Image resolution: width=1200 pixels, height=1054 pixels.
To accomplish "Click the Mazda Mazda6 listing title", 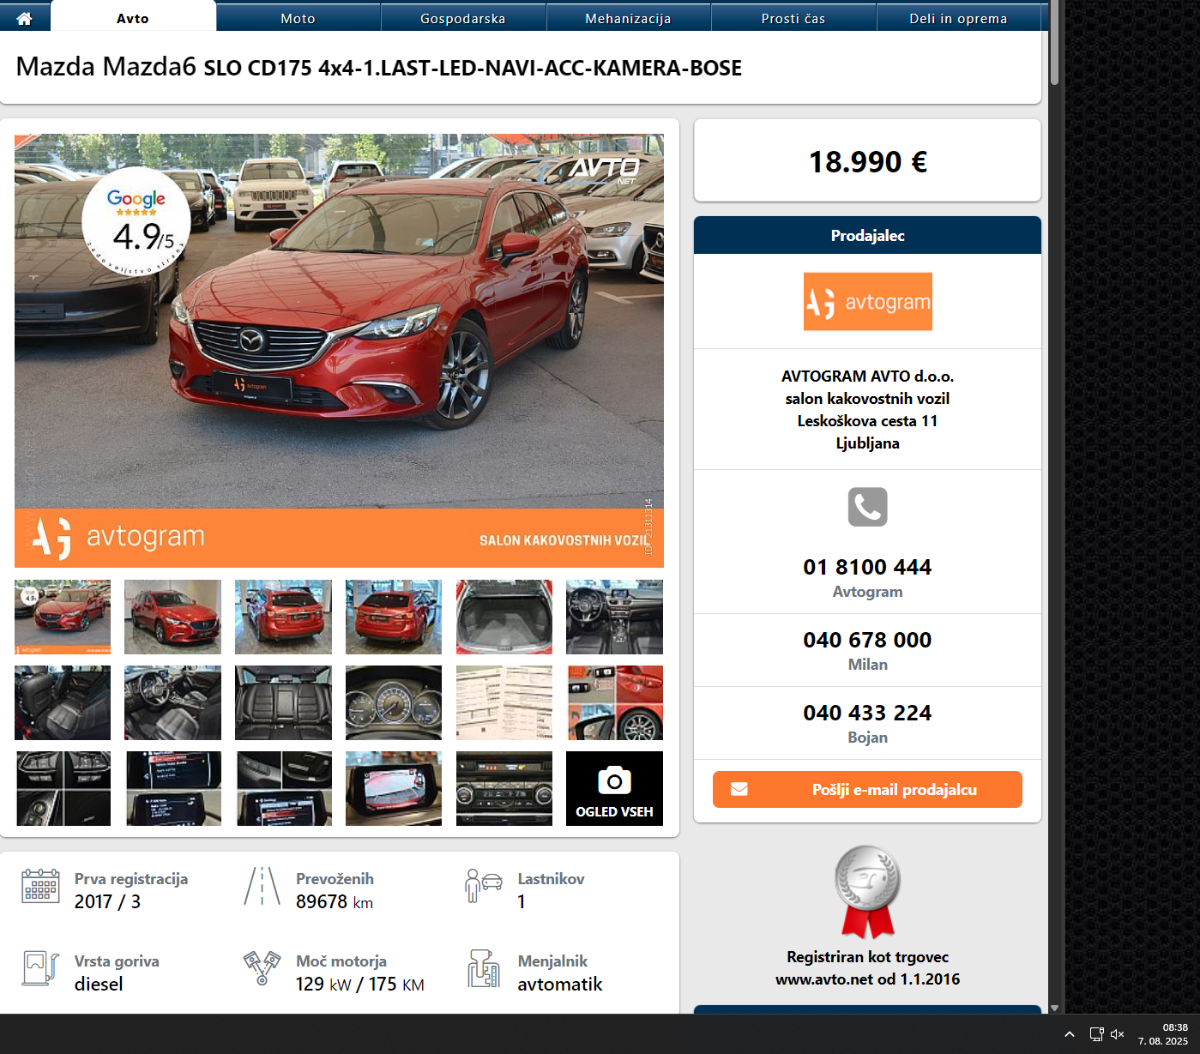I will click(379, 67).
